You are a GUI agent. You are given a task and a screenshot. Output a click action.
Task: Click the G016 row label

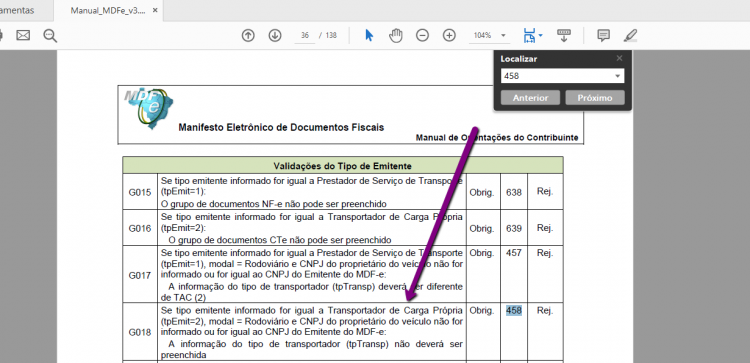[x=140, y=229]
